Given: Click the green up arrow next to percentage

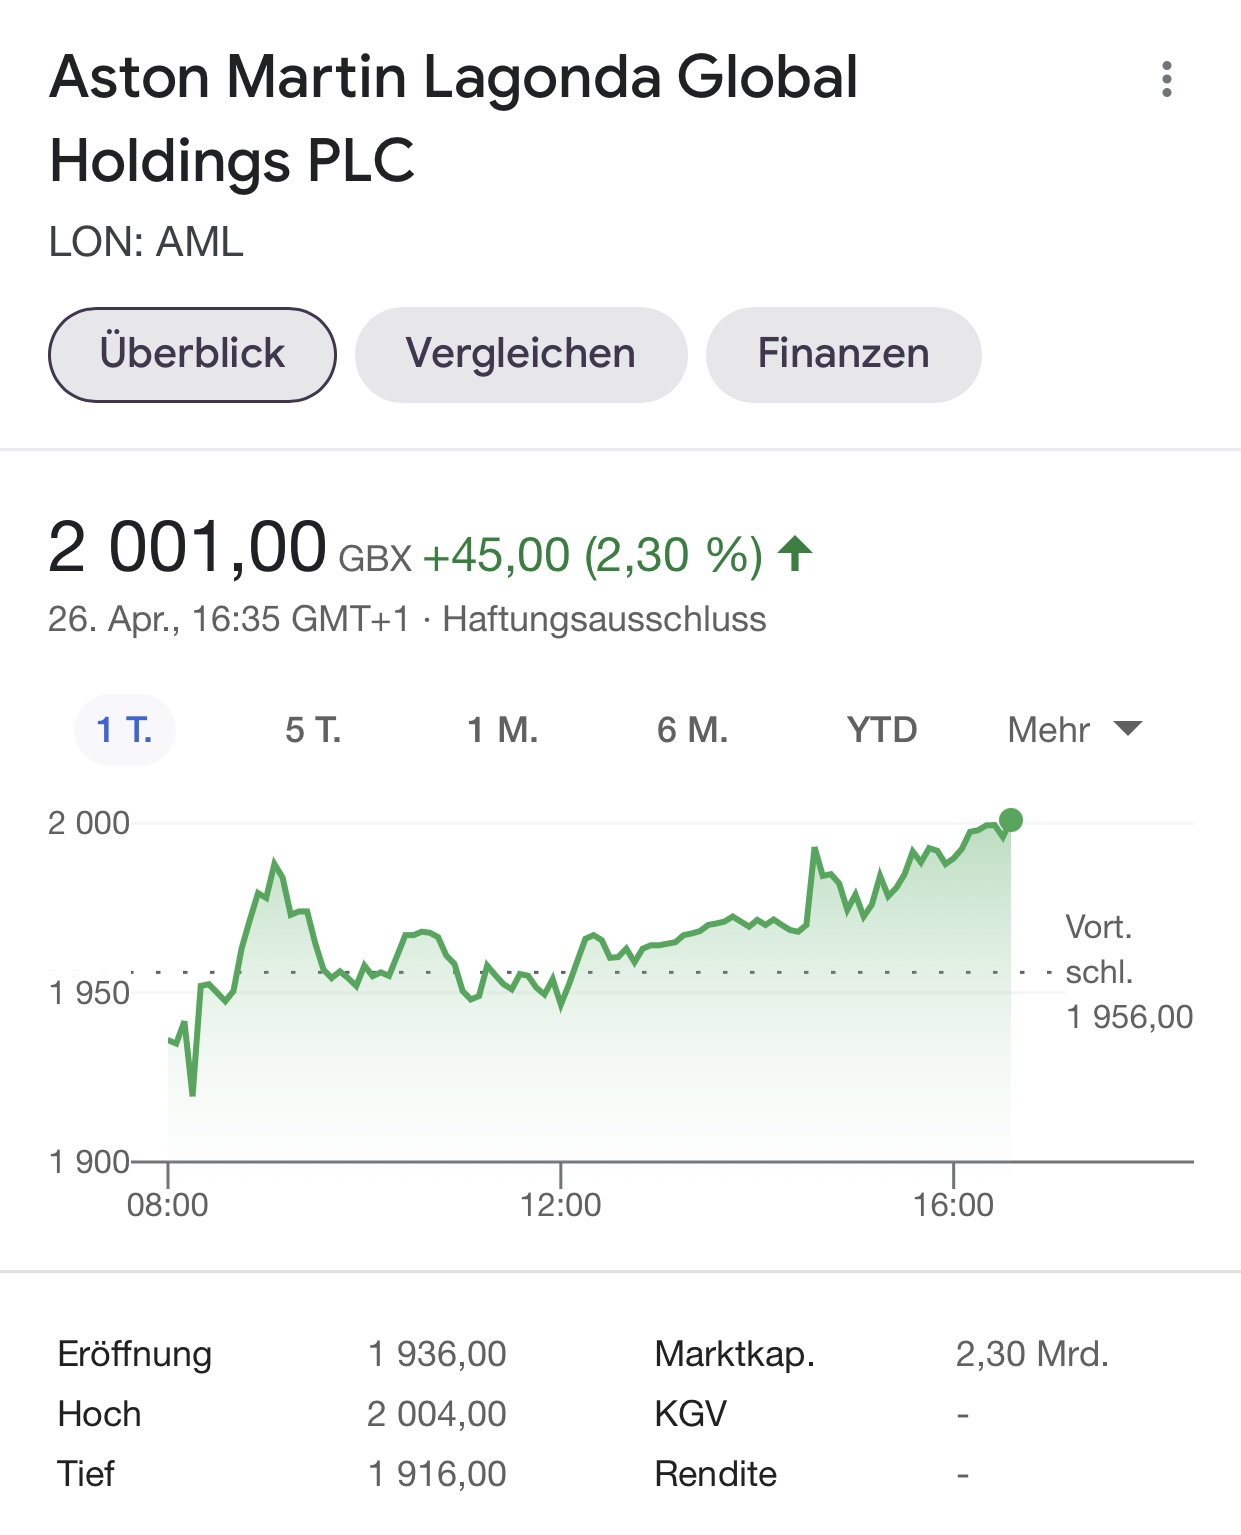Looking at the screenshot, I should (796, 553).
